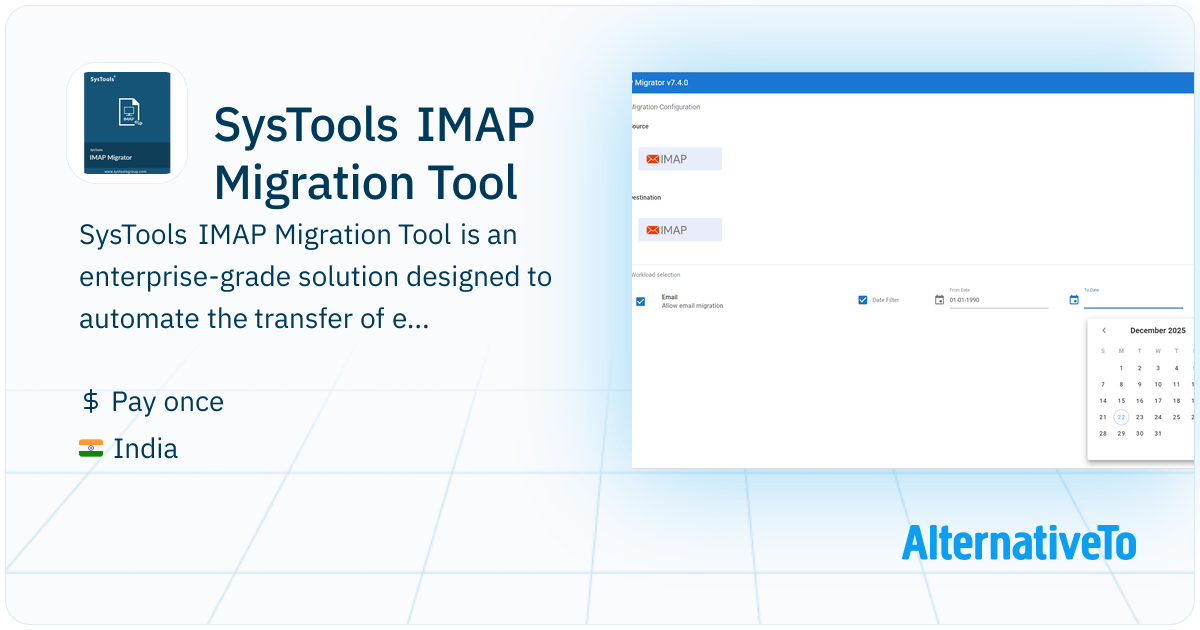Click the AlternativeTo logo
The image size is (1200, 630).
[1019, 542]
